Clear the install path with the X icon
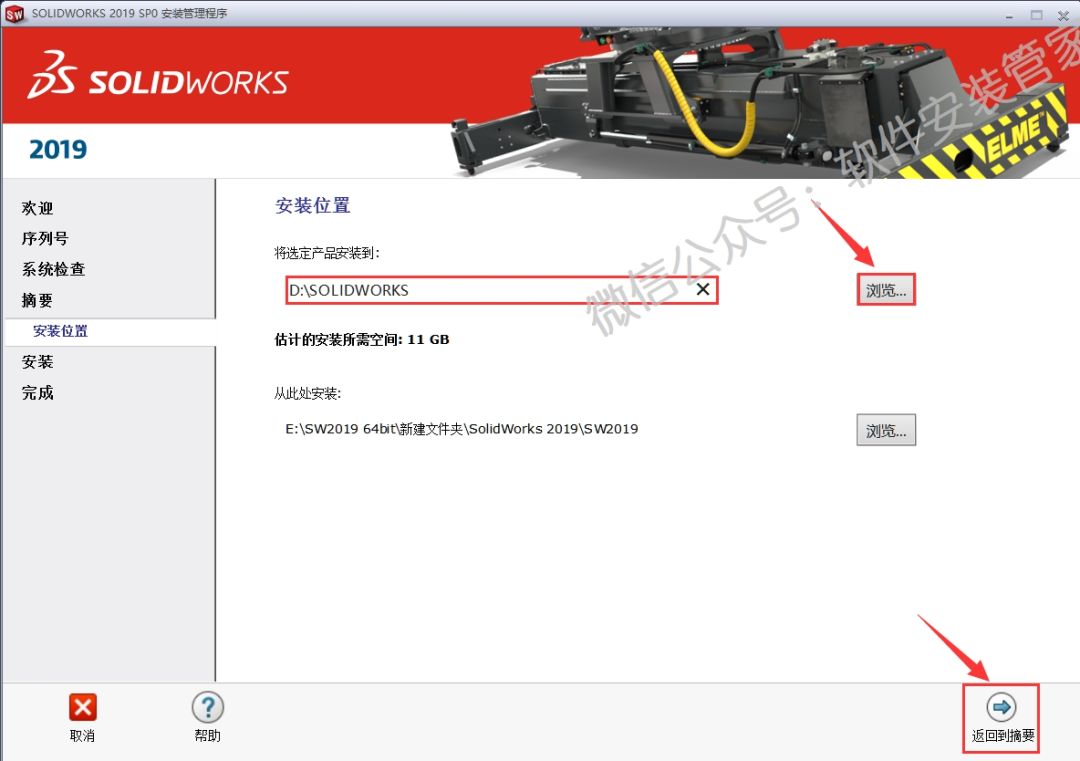Image resolution: width=1080 pixels, height=761 pixels. [703, 290]
